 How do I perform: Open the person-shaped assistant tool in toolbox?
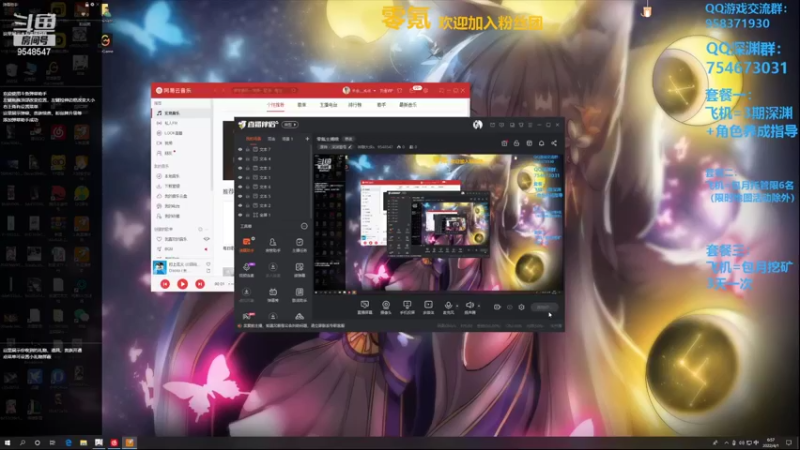273,245
